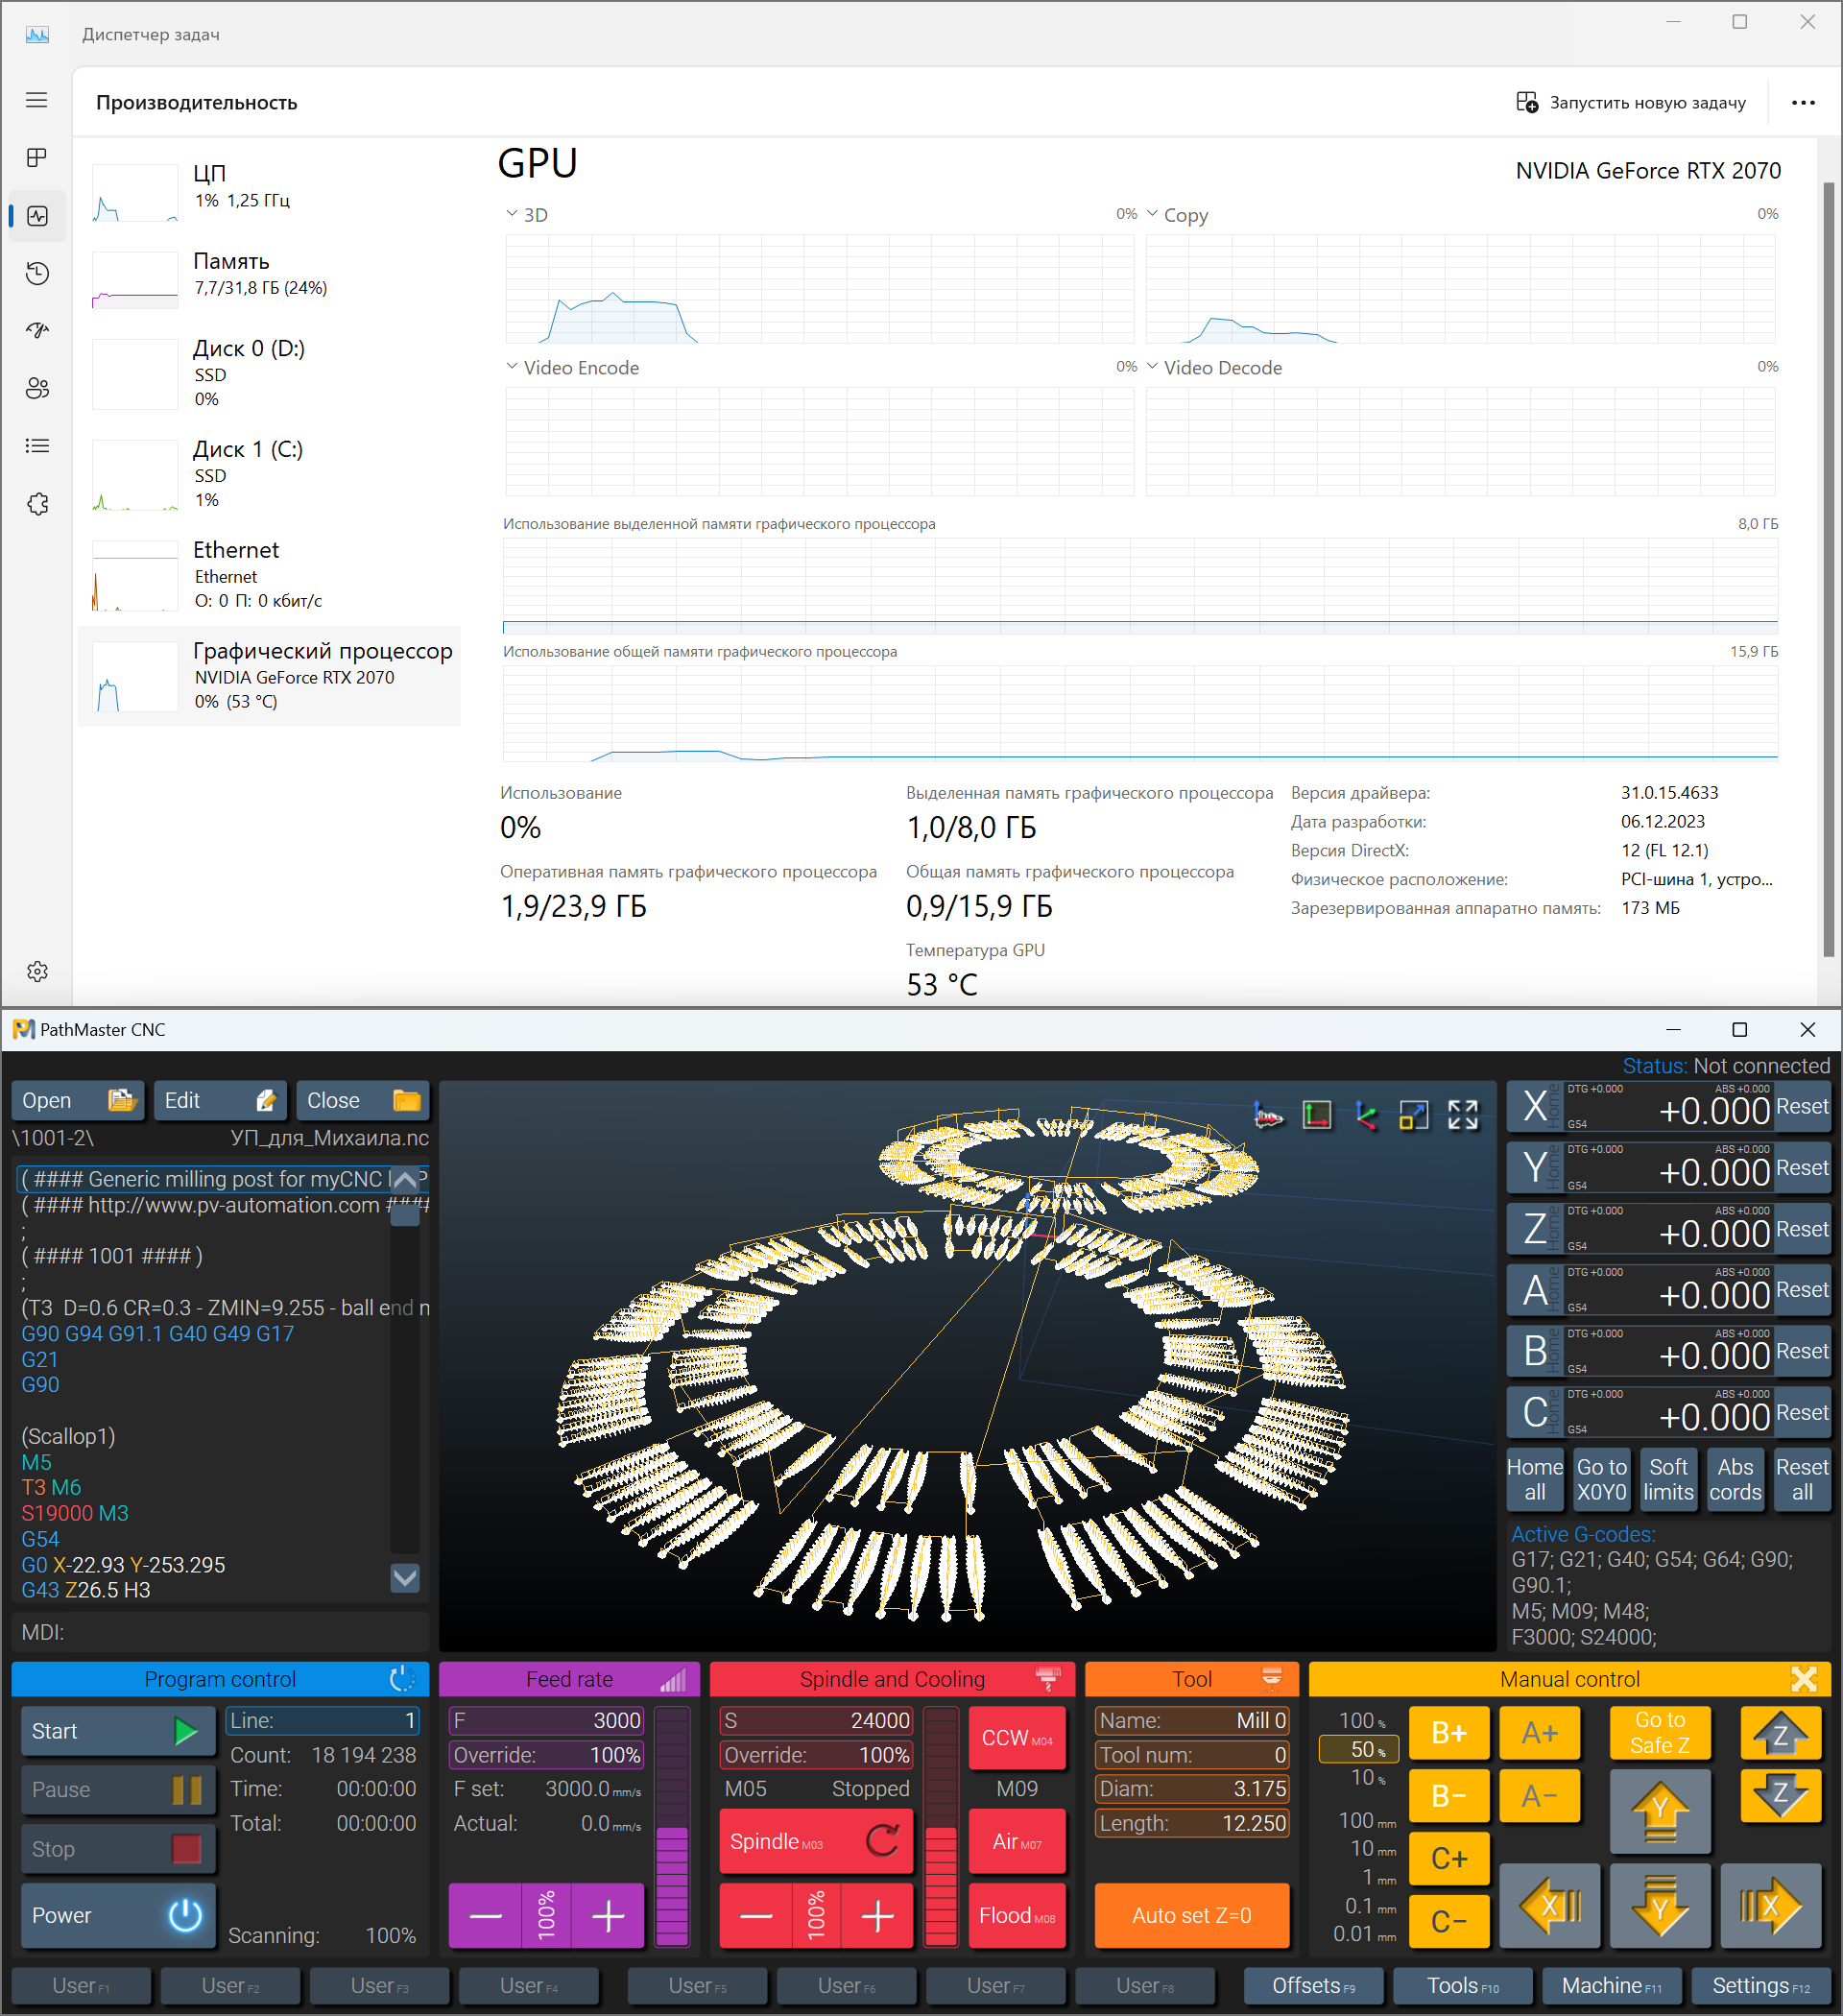Toggle fullscreen for the 3D viewport

[1463, 1115]
